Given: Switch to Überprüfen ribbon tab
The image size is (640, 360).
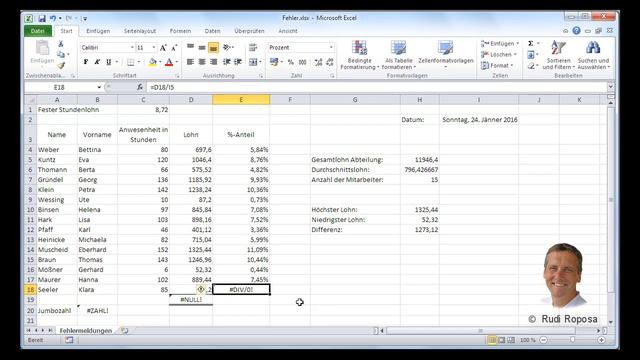Looking at the screenshot, I should pyautogui.click(x=249, y=31).
